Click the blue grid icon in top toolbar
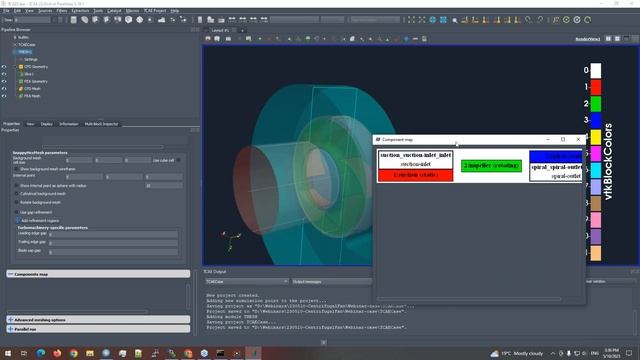The height and width of the screenshot is (360, 640). [443, 20]
